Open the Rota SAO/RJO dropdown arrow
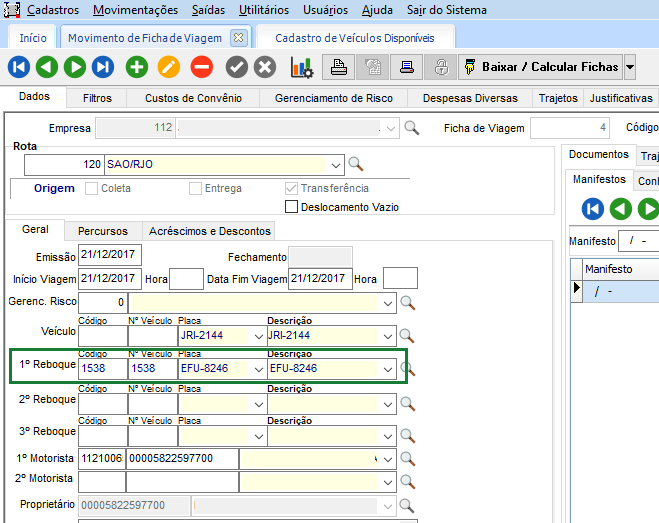This screenshot has height=523, width=659. tap(334, 164)
